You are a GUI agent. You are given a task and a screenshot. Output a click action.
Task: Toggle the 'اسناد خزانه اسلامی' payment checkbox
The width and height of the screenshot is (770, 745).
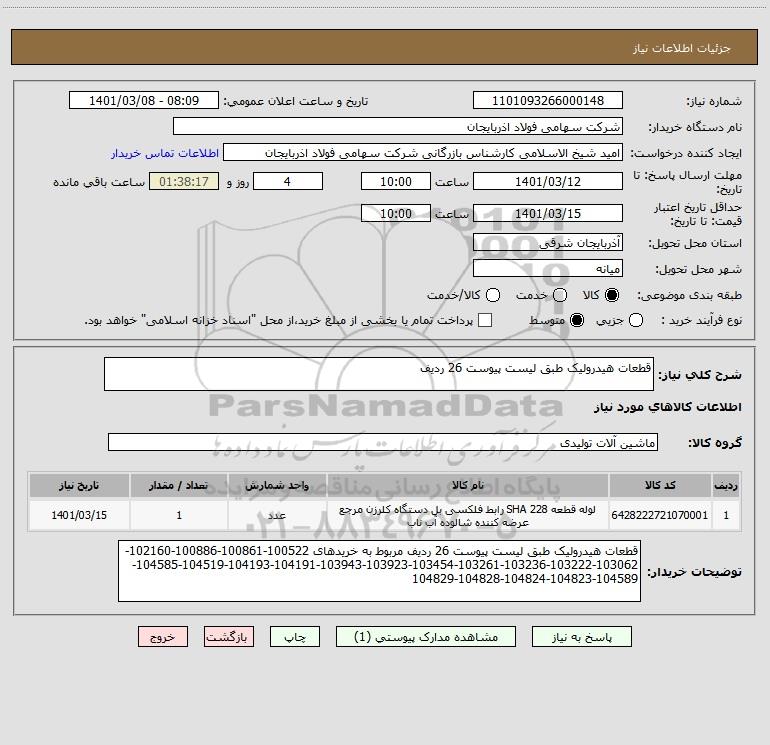485,320
